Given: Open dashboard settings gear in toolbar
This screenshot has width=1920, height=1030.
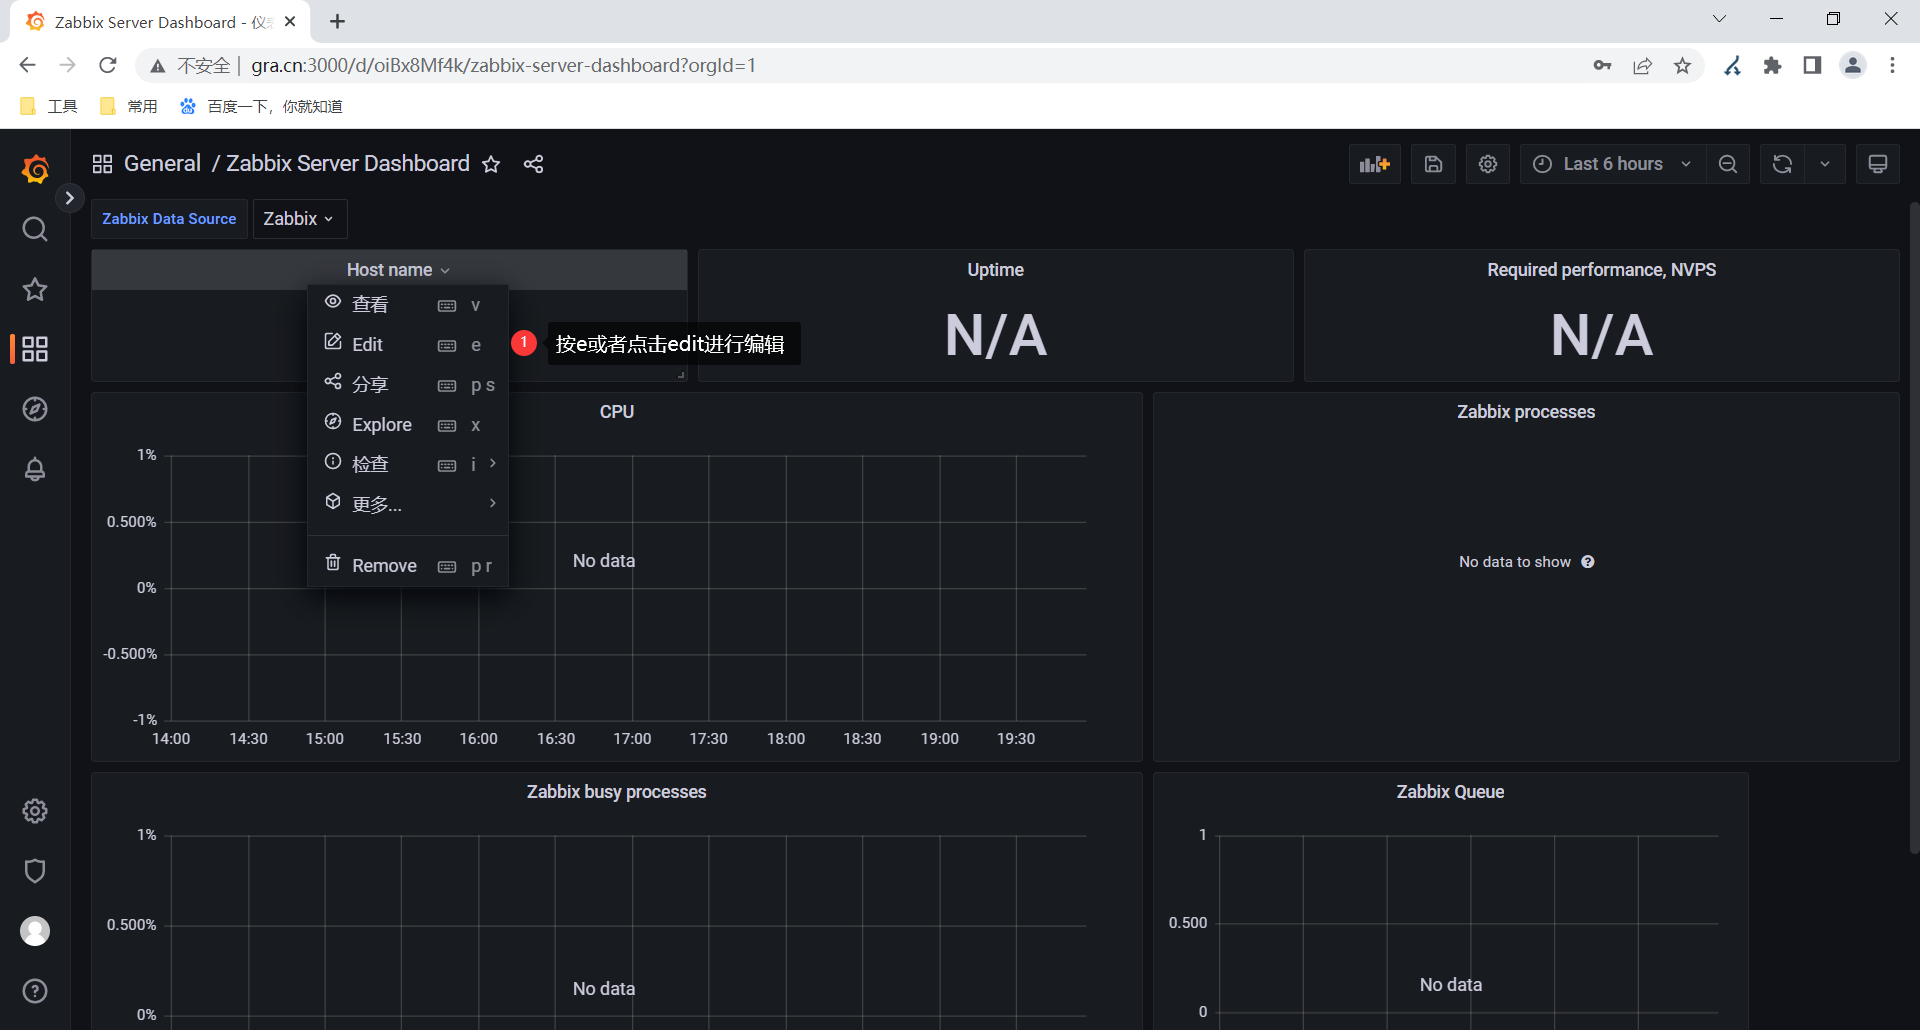Looking at the screenshot, I should click(1488, 164).
